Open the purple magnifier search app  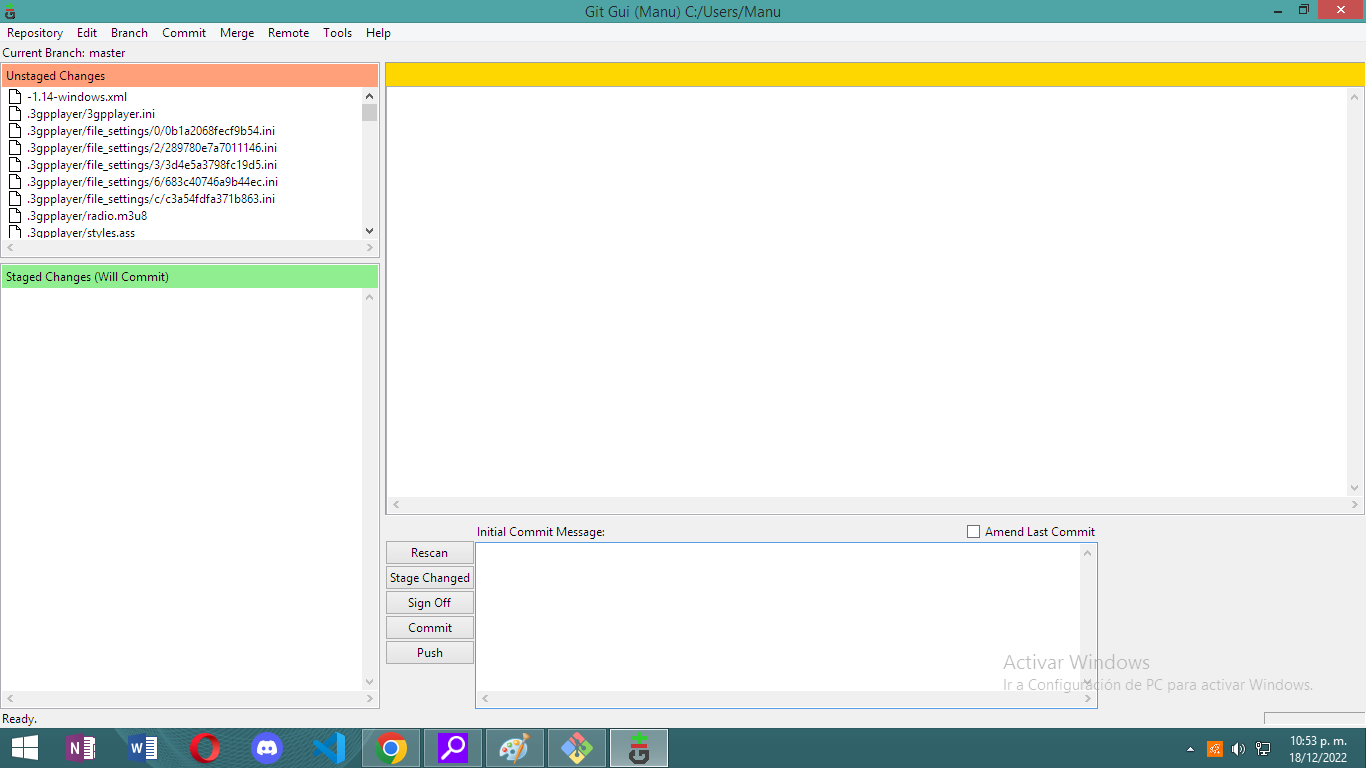coord(453,748)
